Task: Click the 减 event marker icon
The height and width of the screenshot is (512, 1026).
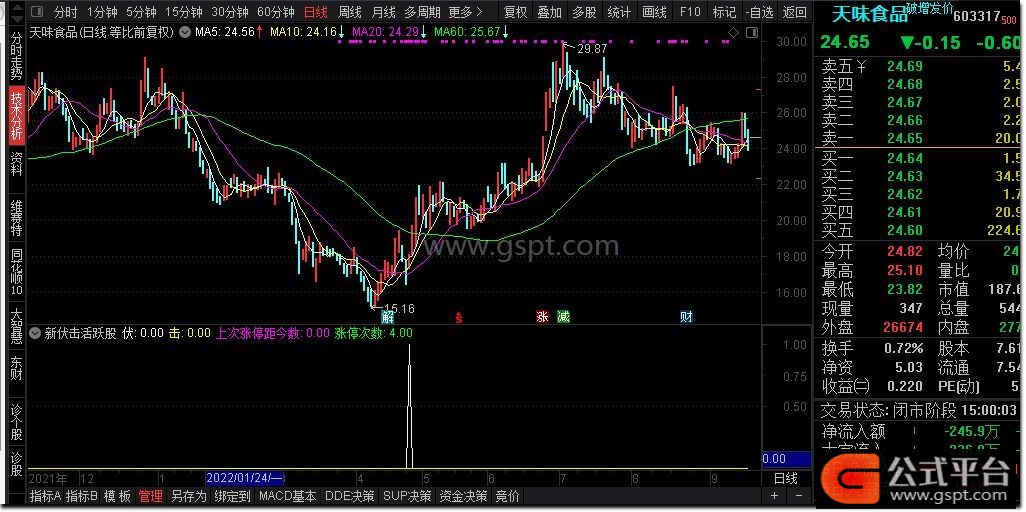Action: click(x=563, y=318)
